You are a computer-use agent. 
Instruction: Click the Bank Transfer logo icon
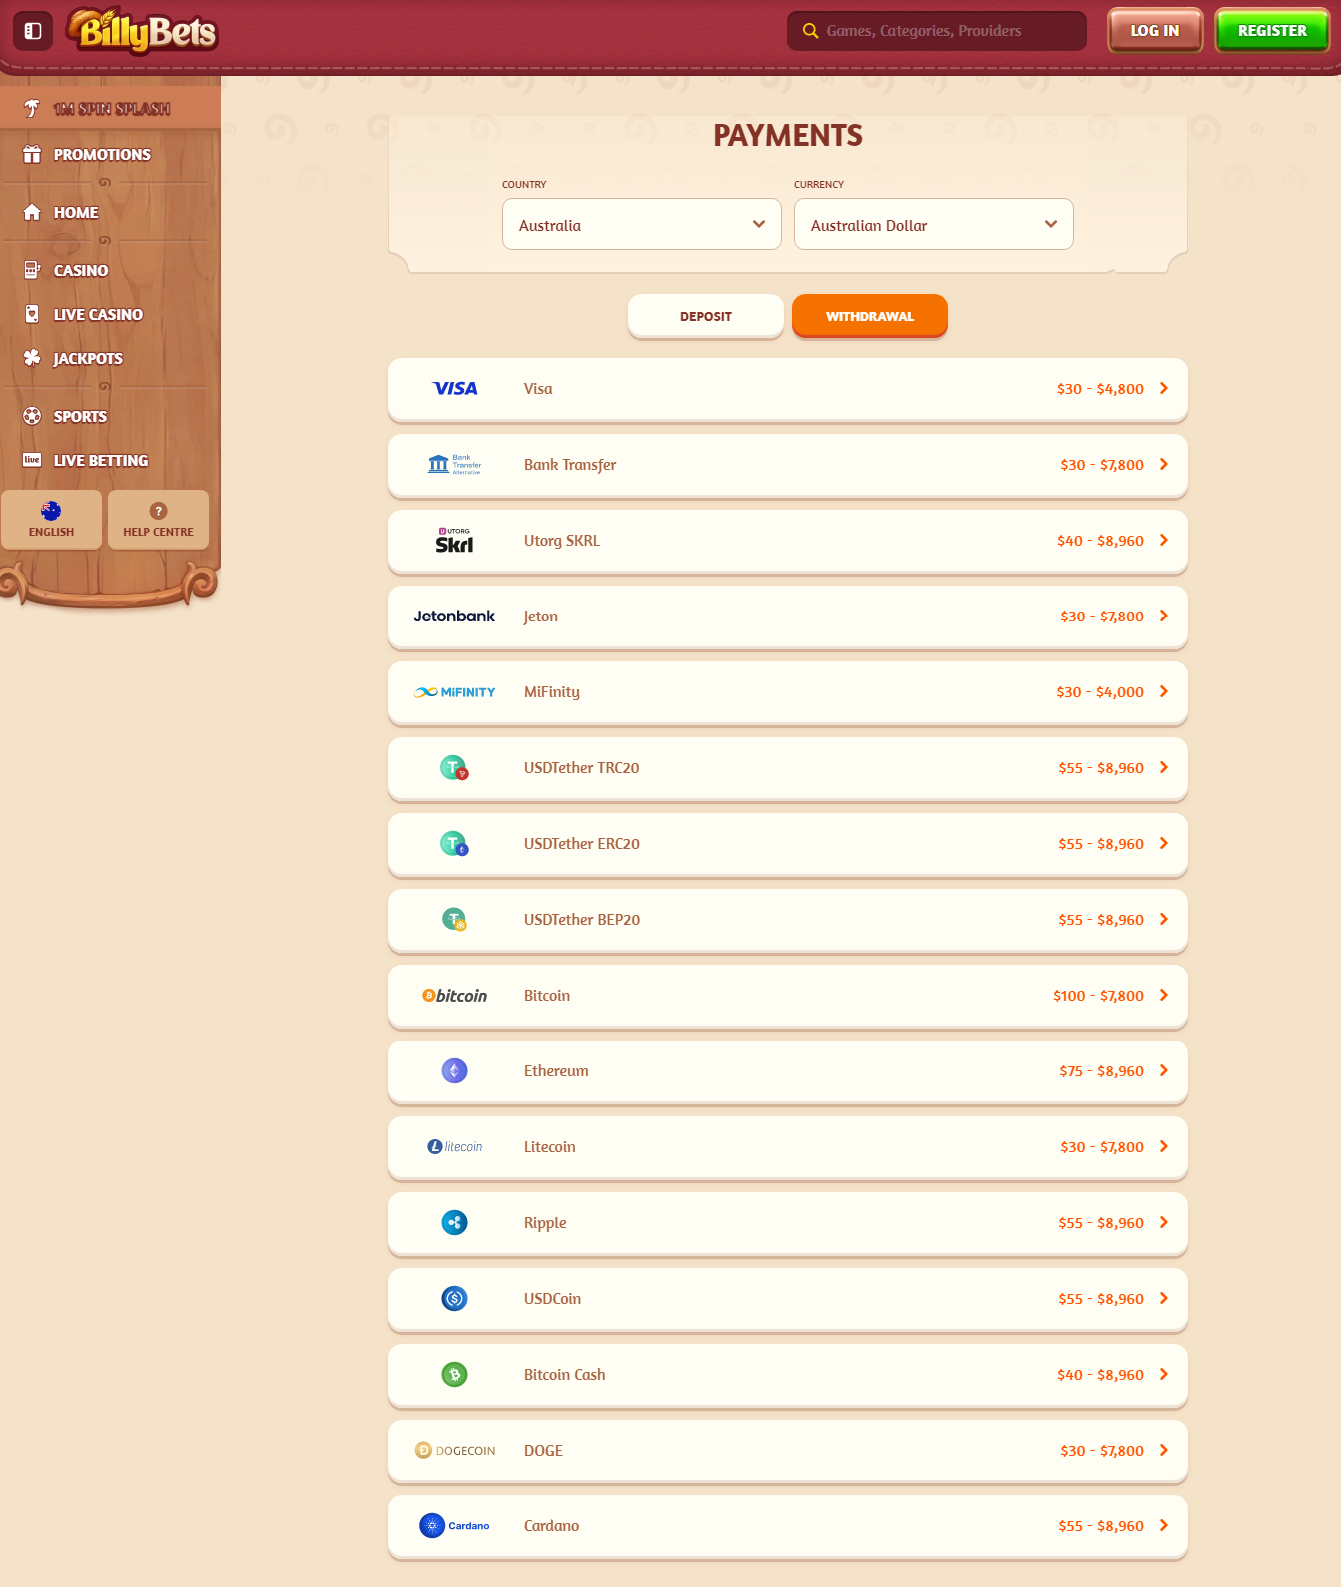coord(455,465)
